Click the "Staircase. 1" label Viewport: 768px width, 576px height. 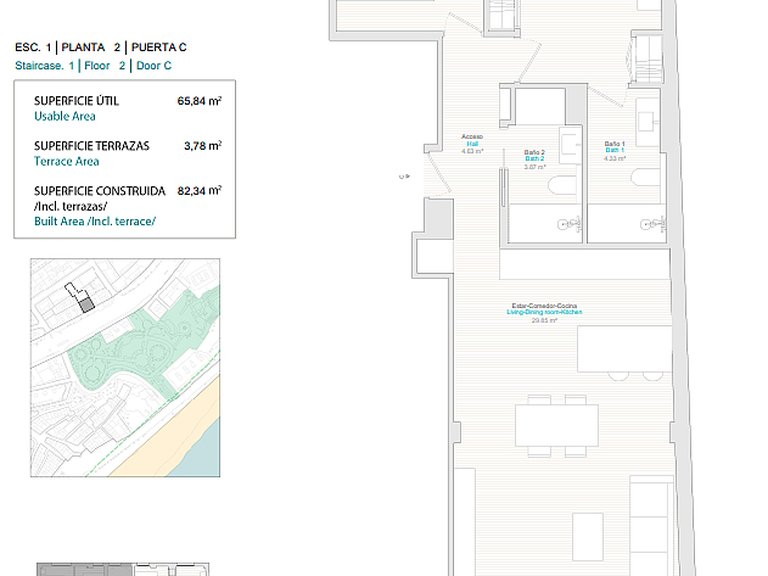pos(45,66)
